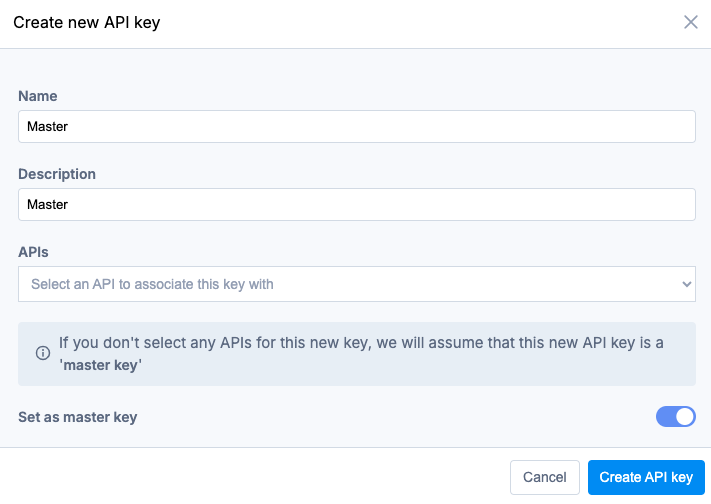Screen dimensions: 711x504
Task: Cancel the API key creation
Action: [x=545, y=477]
